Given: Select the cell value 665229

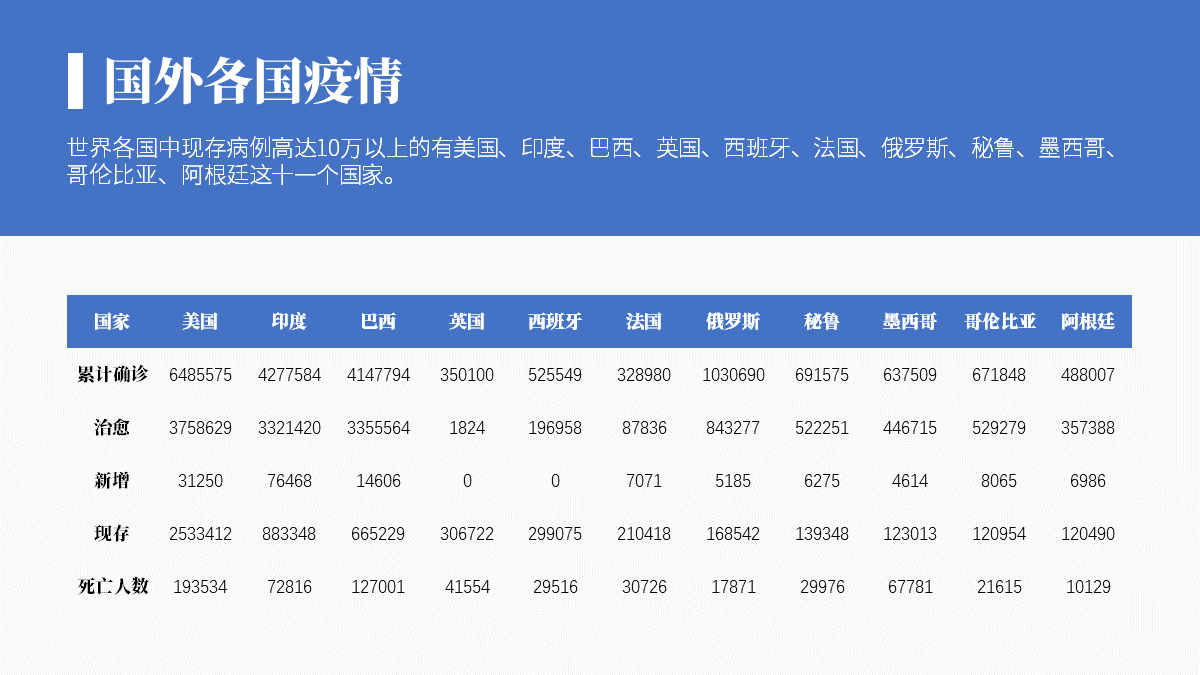Looking at the screenshot, I should [x=378, y=534].
